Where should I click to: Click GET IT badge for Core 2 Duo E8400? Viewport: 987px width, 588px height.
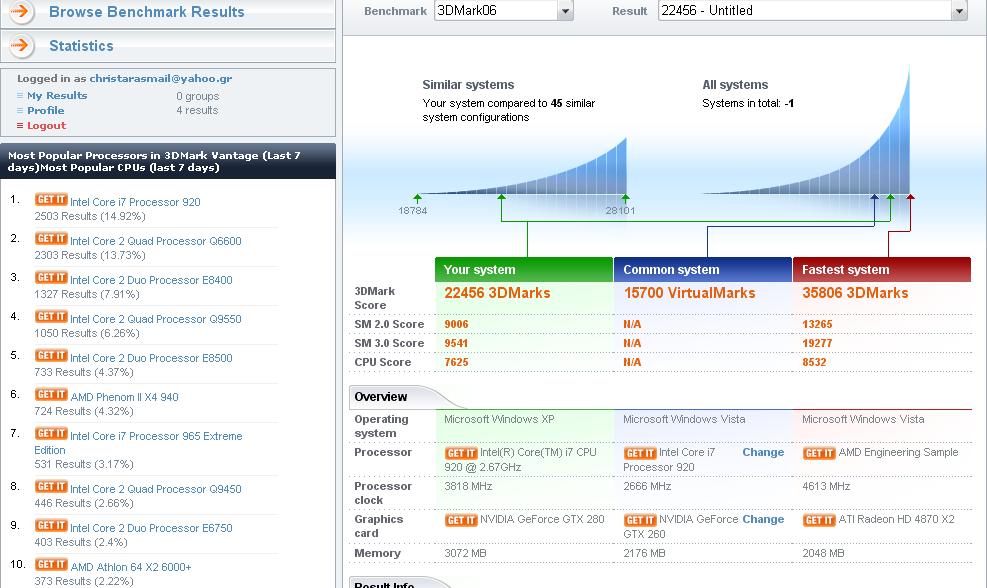(x=51, y=278)
